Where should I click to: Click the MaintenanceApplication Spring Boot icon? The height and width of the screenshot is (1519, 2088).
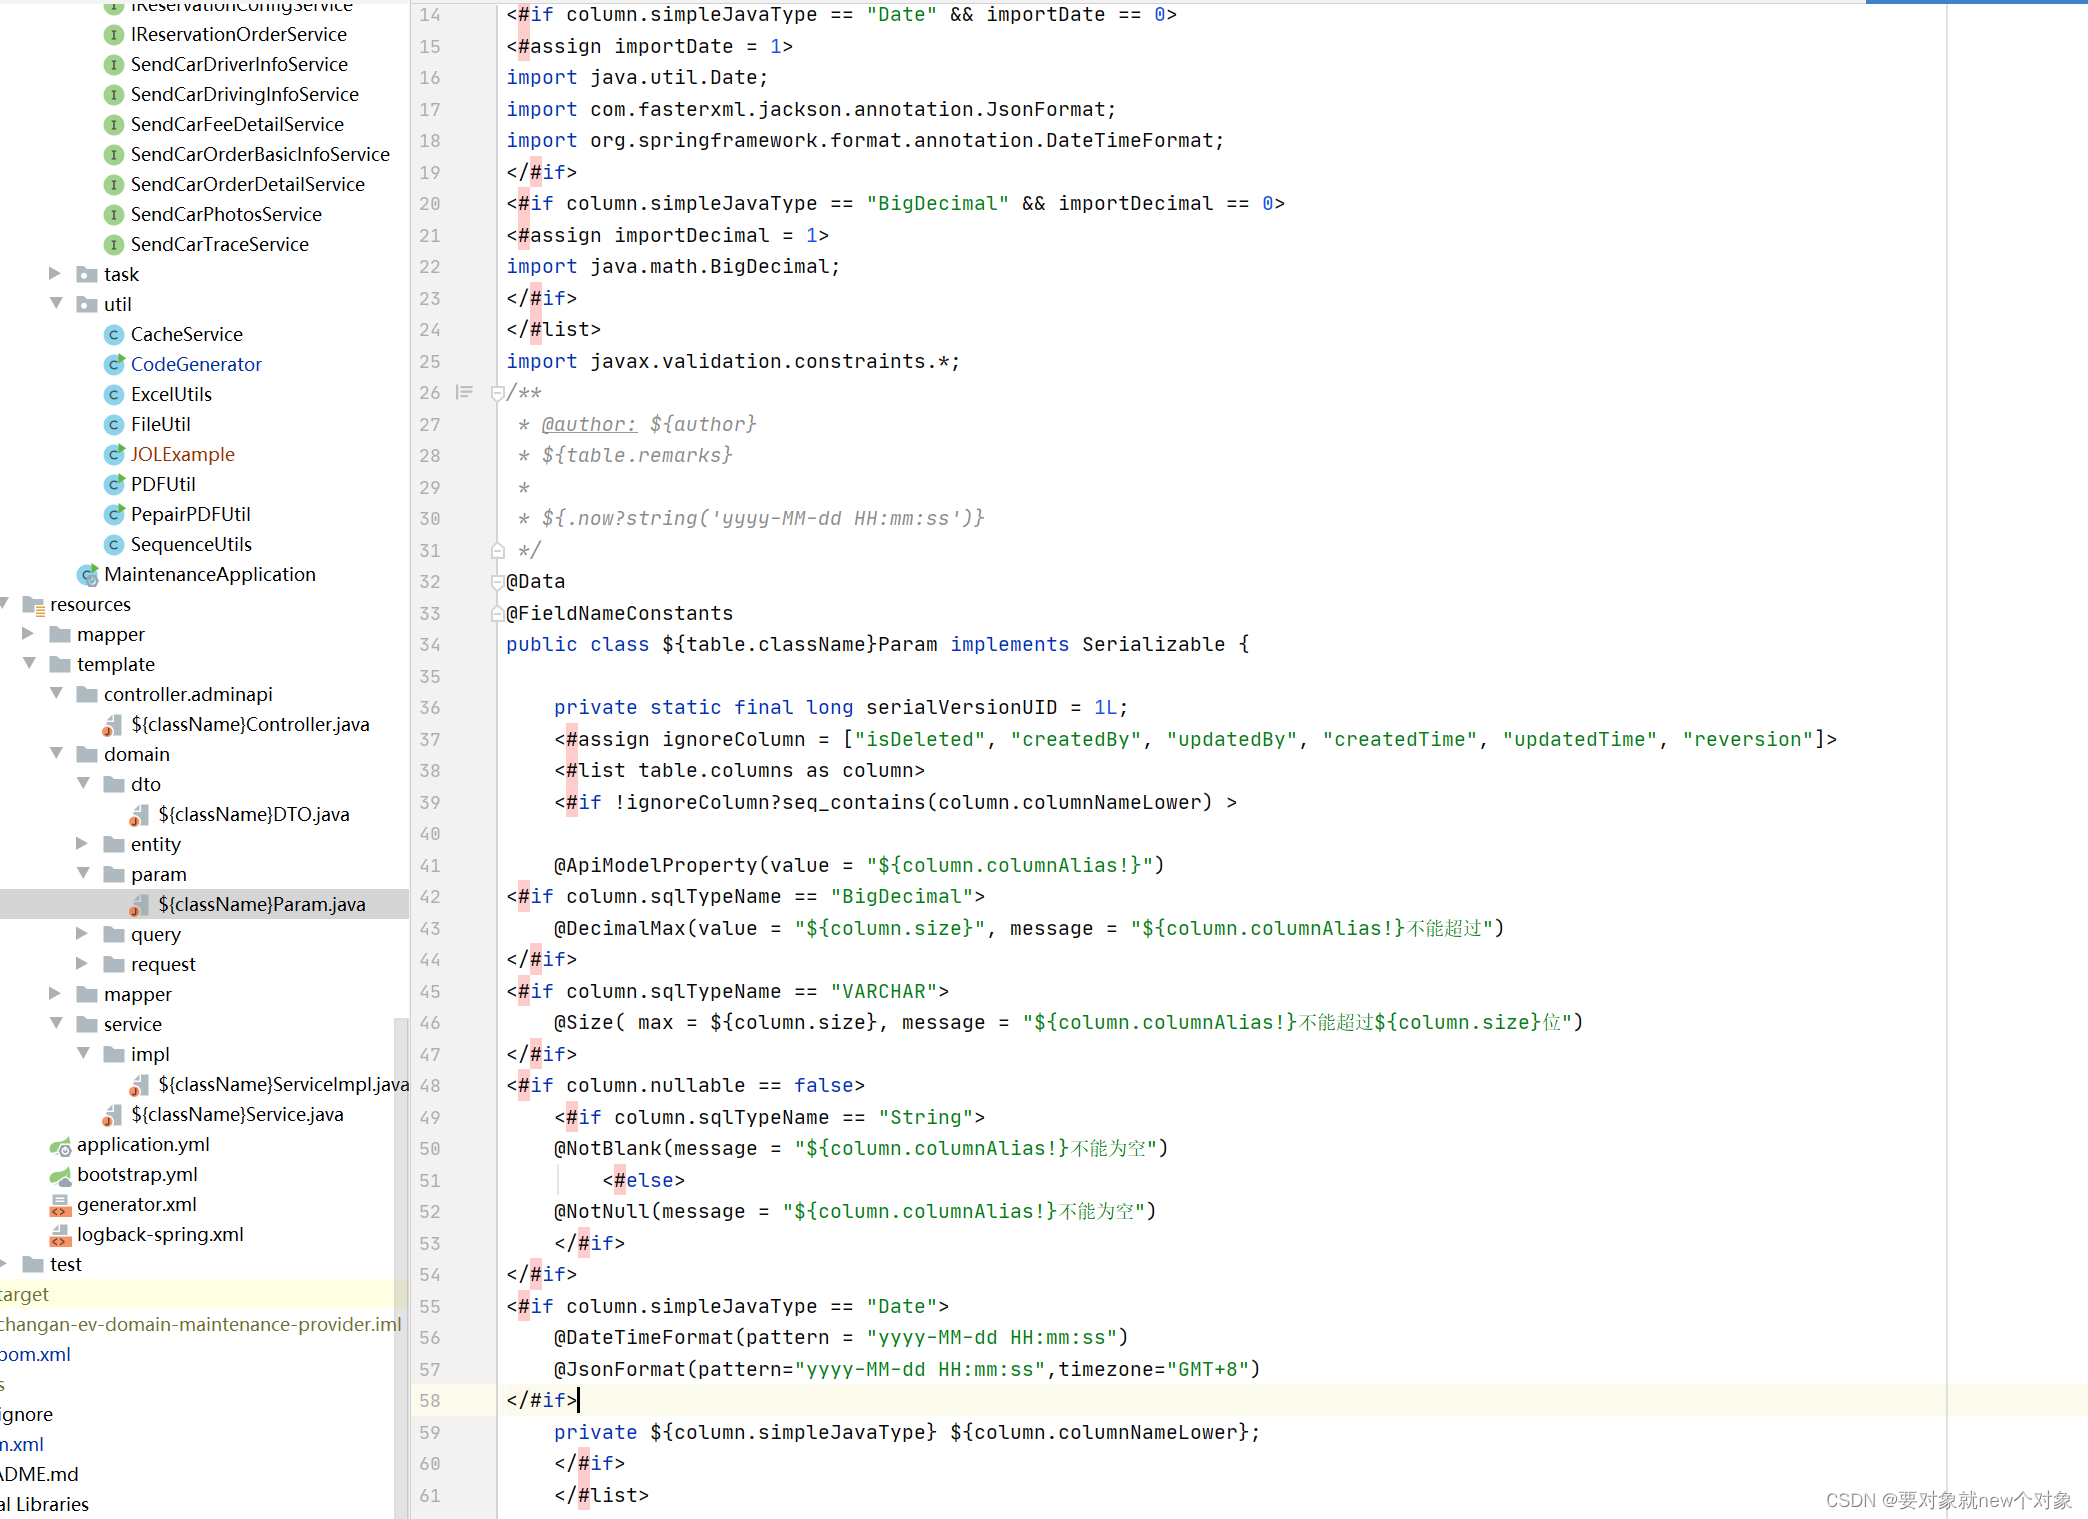pyautogui.click(x=88, y=575)
